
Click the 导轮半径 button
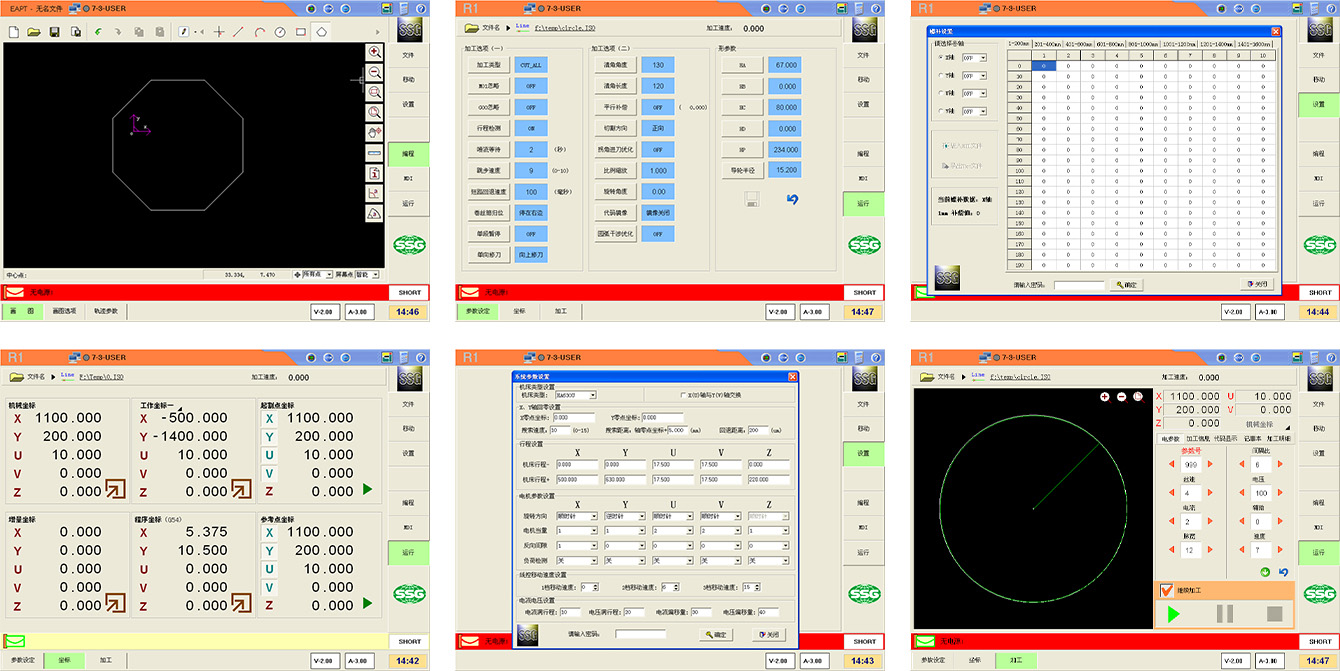pyautogui.click(x=741, y=170)
